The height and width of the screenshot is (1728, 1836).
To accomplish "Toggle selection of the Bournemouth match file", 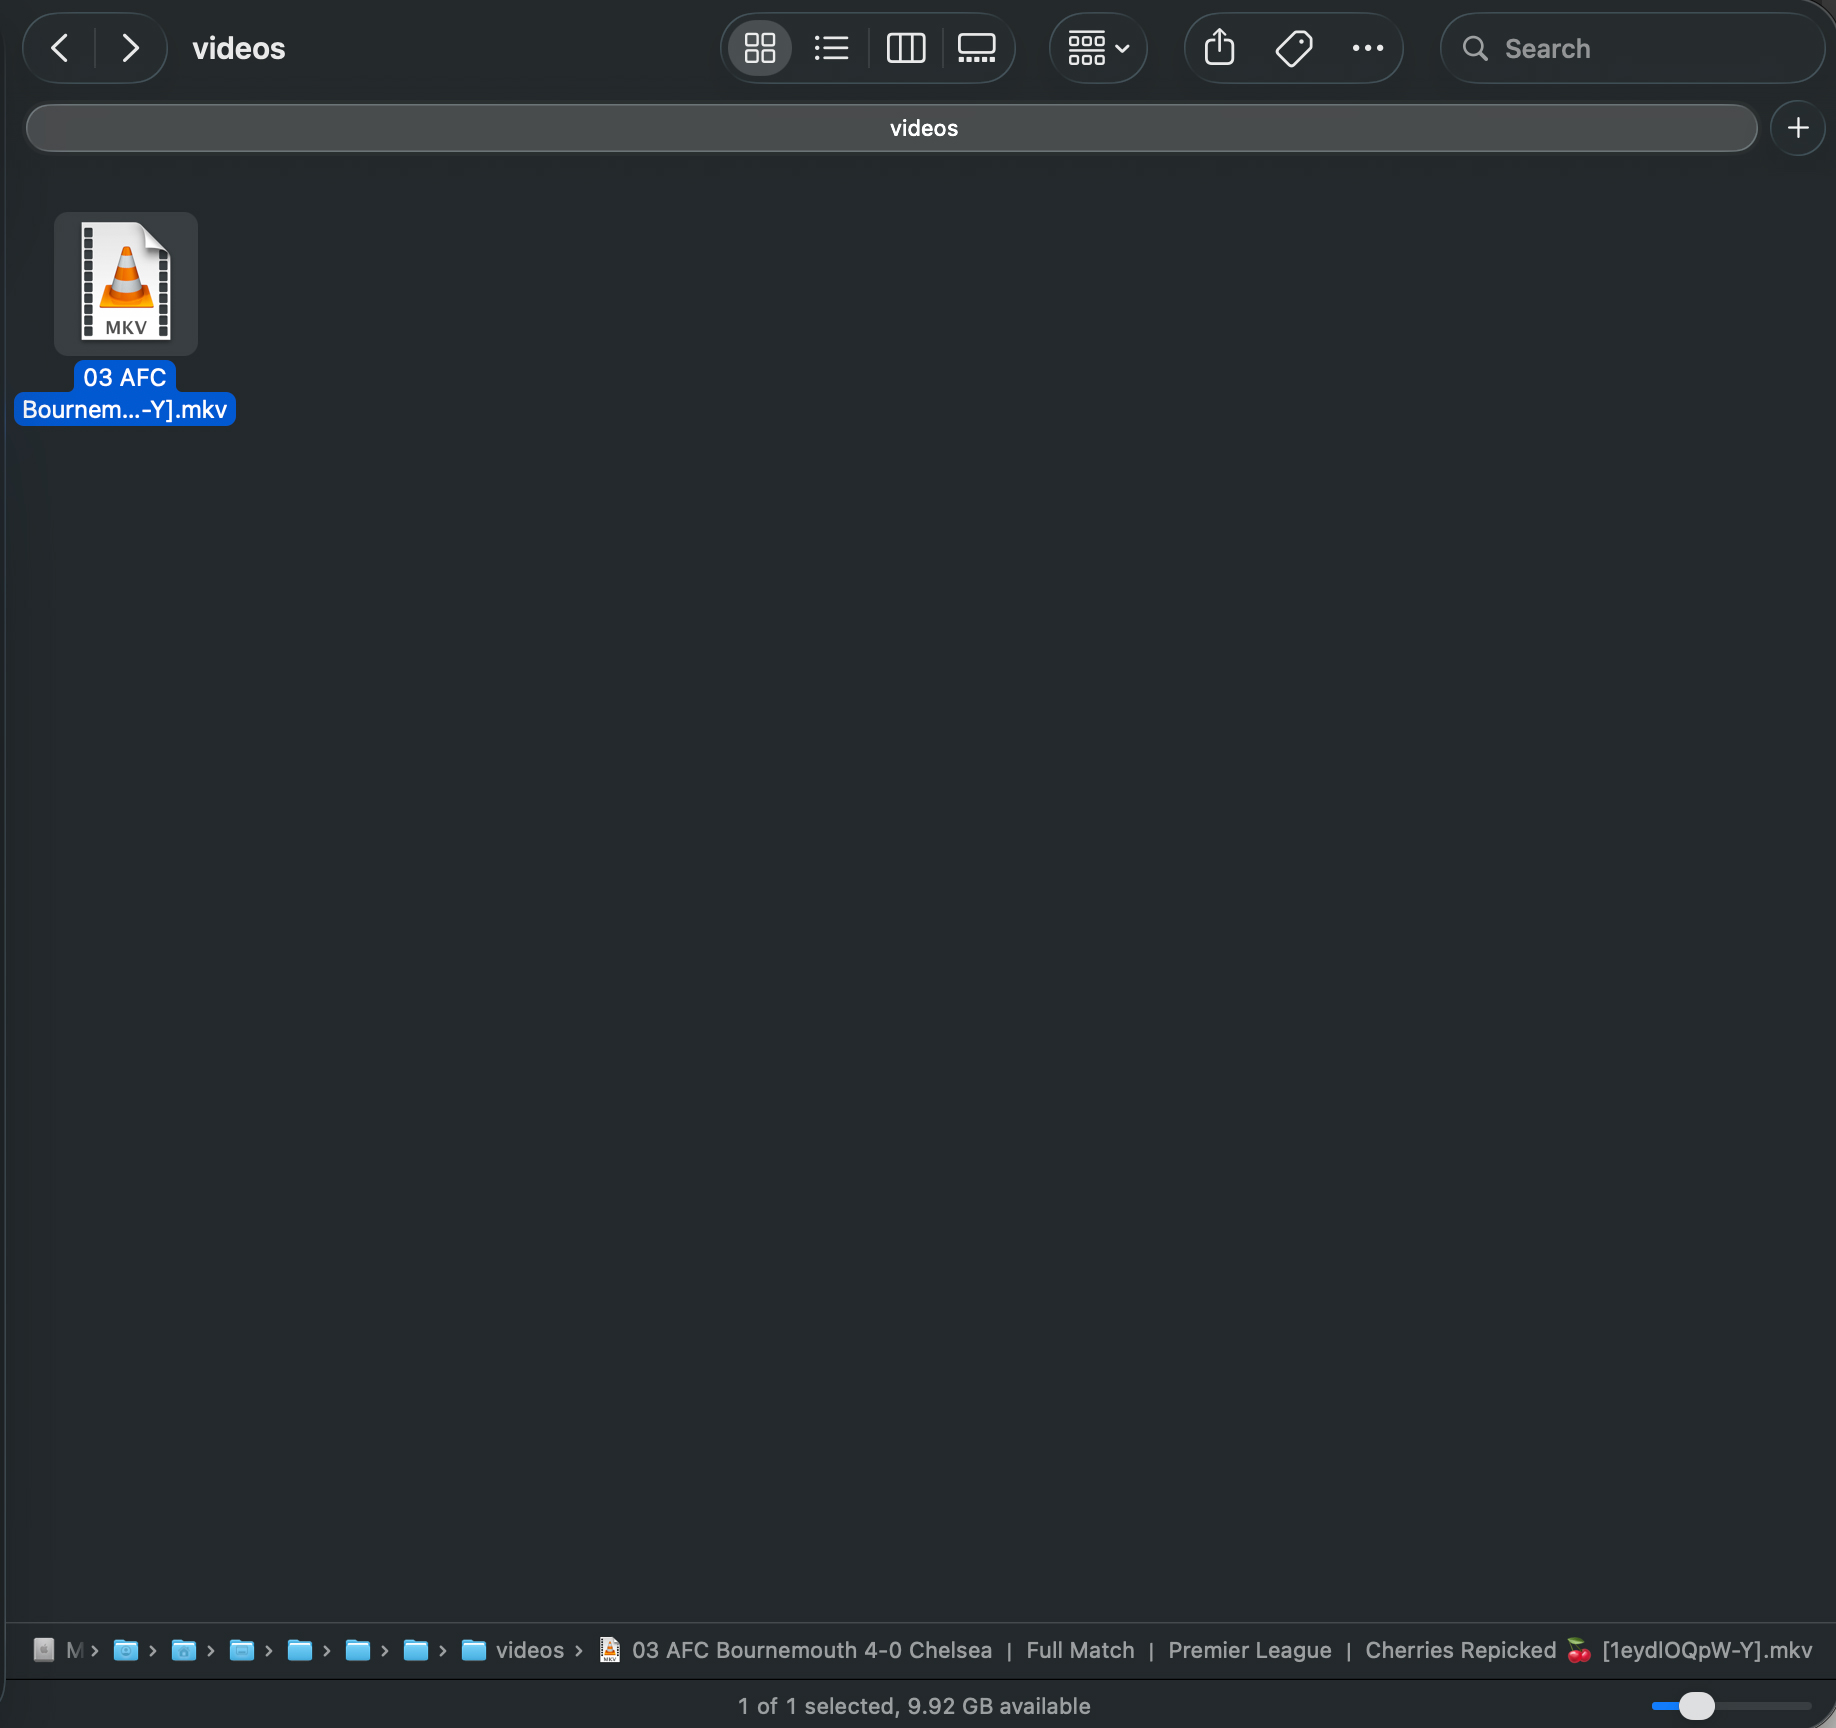I will tap(125, 284).
